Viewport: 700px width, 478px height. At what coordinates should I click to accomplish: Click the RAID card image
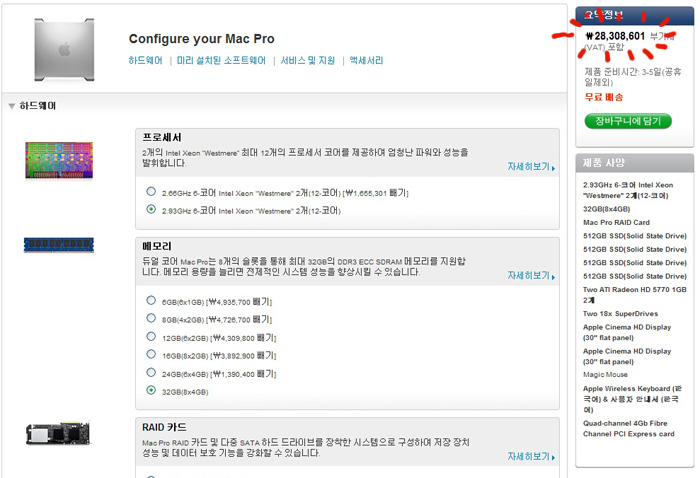coord(58,433)
